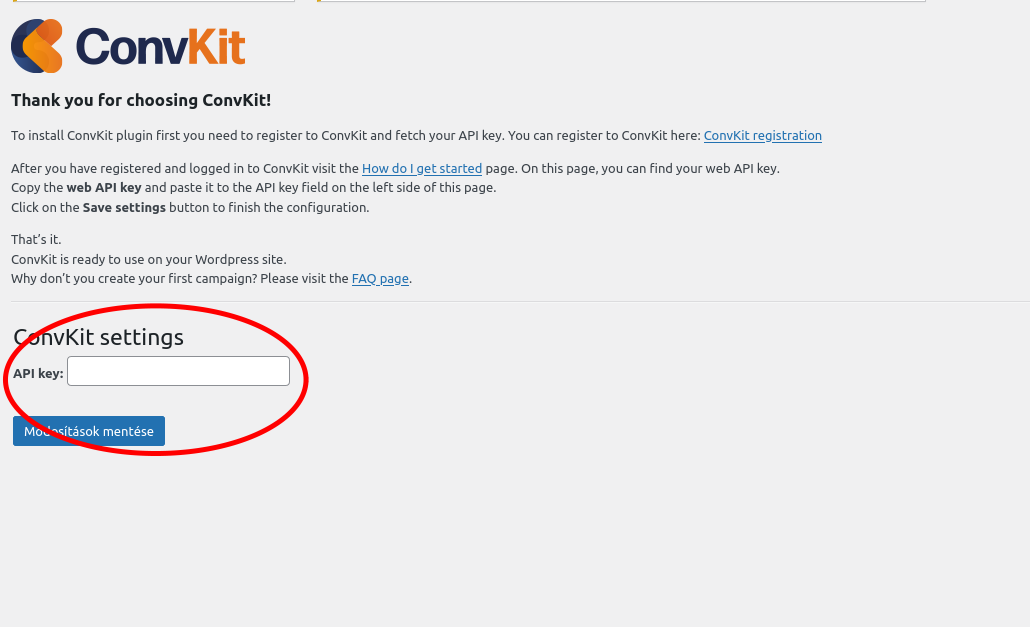Click the ready to use on Wordpress line
The width and height of the screenshot is (1030, 627).
click(x=148, y=260)
